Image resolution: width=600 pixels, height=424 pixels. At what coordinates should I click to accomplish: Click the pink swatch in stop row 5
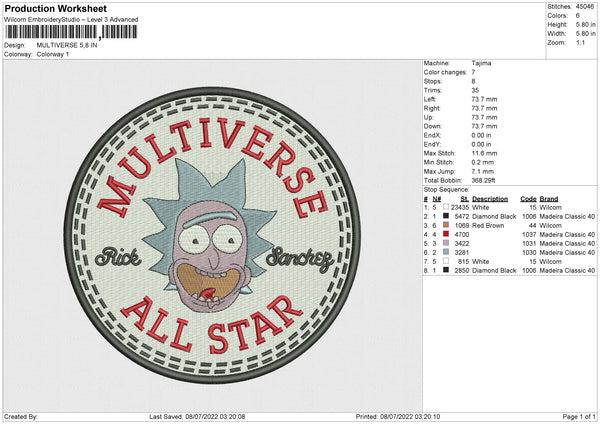point(446,243)
